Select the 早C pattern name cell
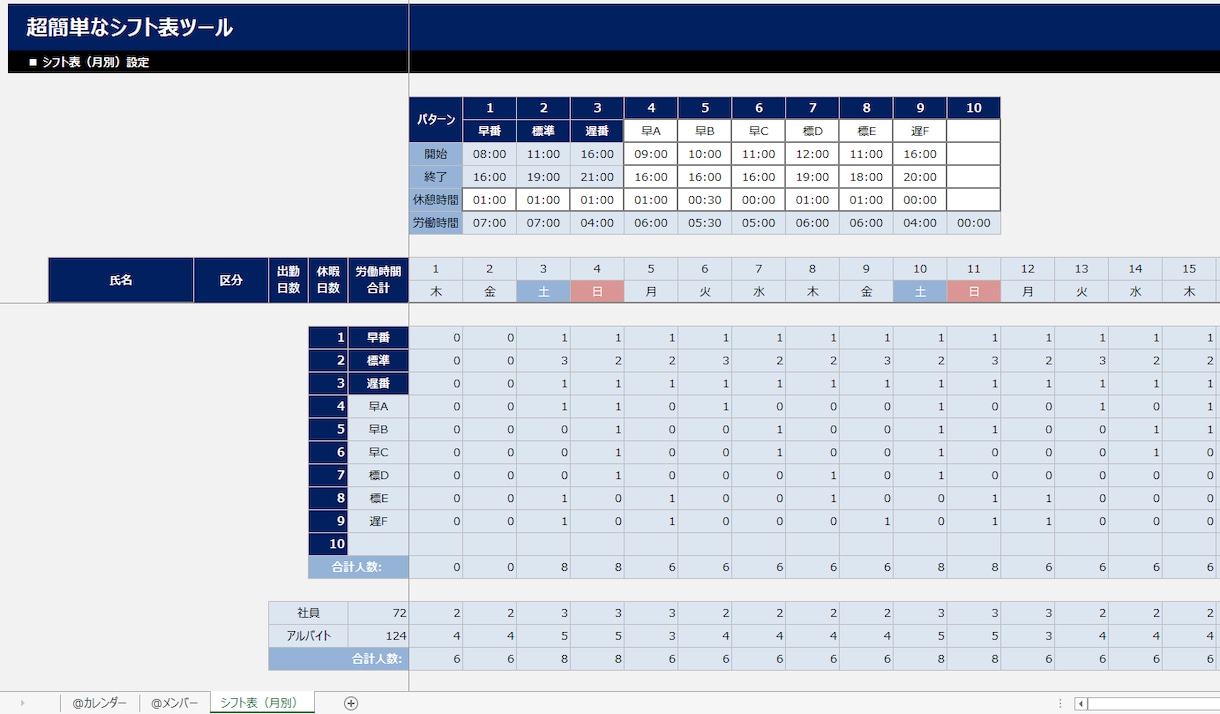 point(759,130)
